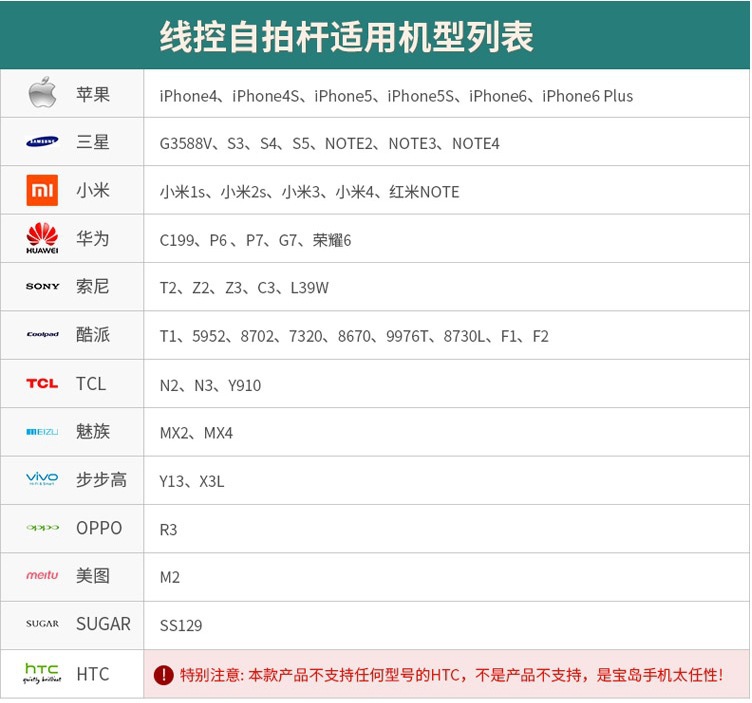Click the 荣耀6 model text
The width and height of the screenshot is (752, 703).
(332, 240)
